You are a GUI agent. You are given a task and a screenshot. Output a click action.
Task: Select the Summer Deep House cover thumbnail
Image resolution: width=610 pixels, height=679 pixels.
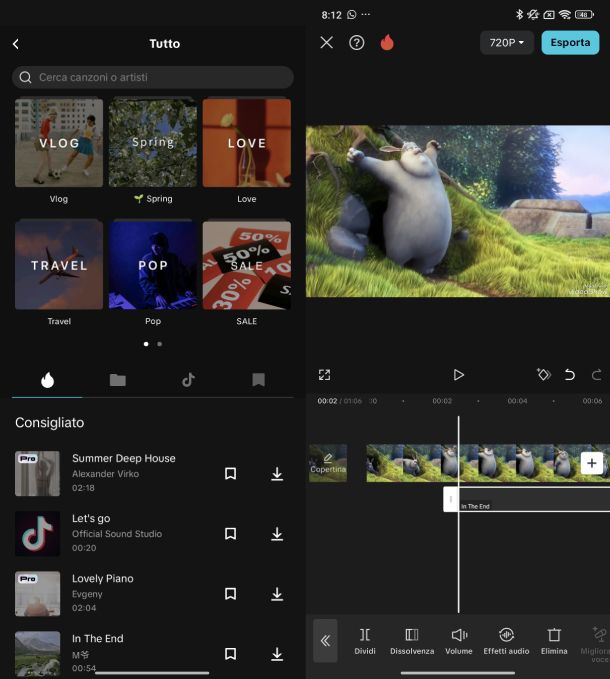[38, 473]
